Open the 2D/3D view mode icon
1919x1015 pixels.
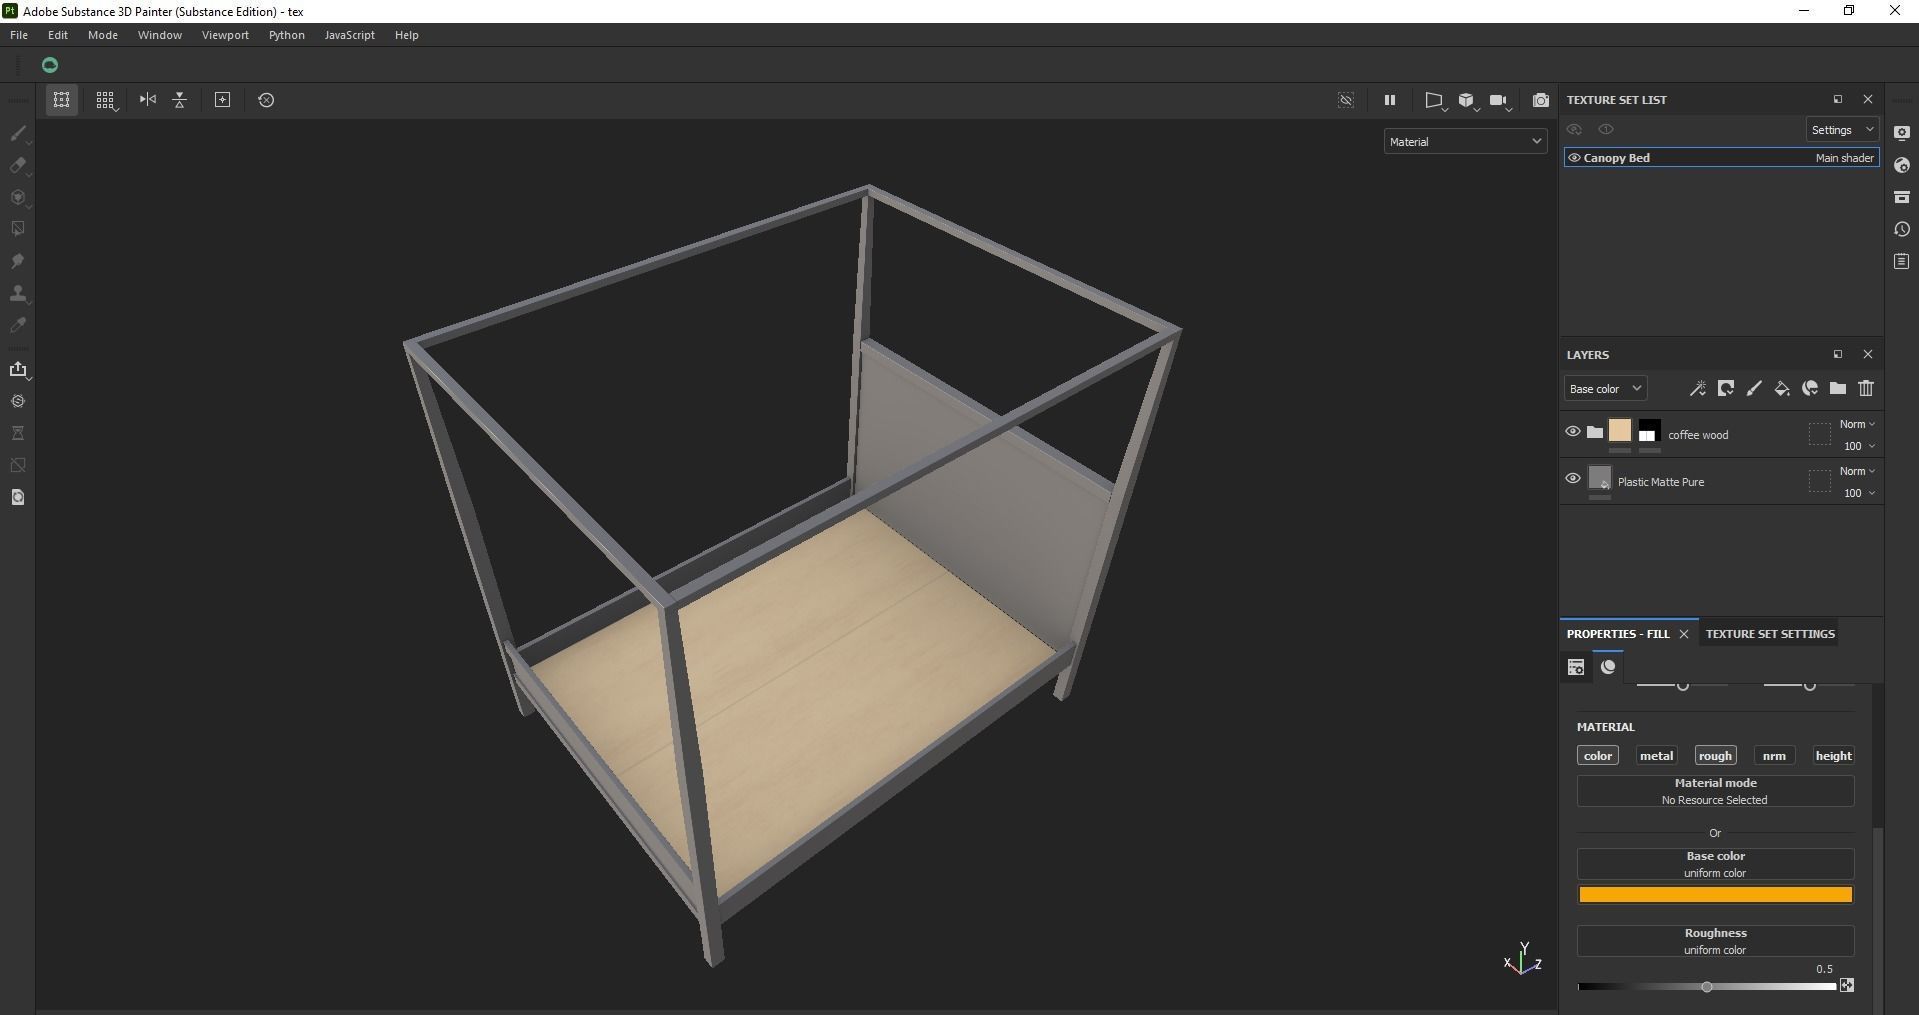tap(1434, 100)
